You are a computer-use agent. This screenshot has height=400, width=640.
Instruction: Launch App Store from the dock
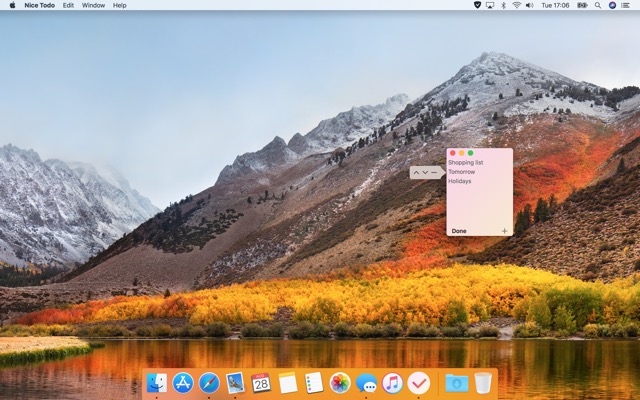tap(183, 383)
